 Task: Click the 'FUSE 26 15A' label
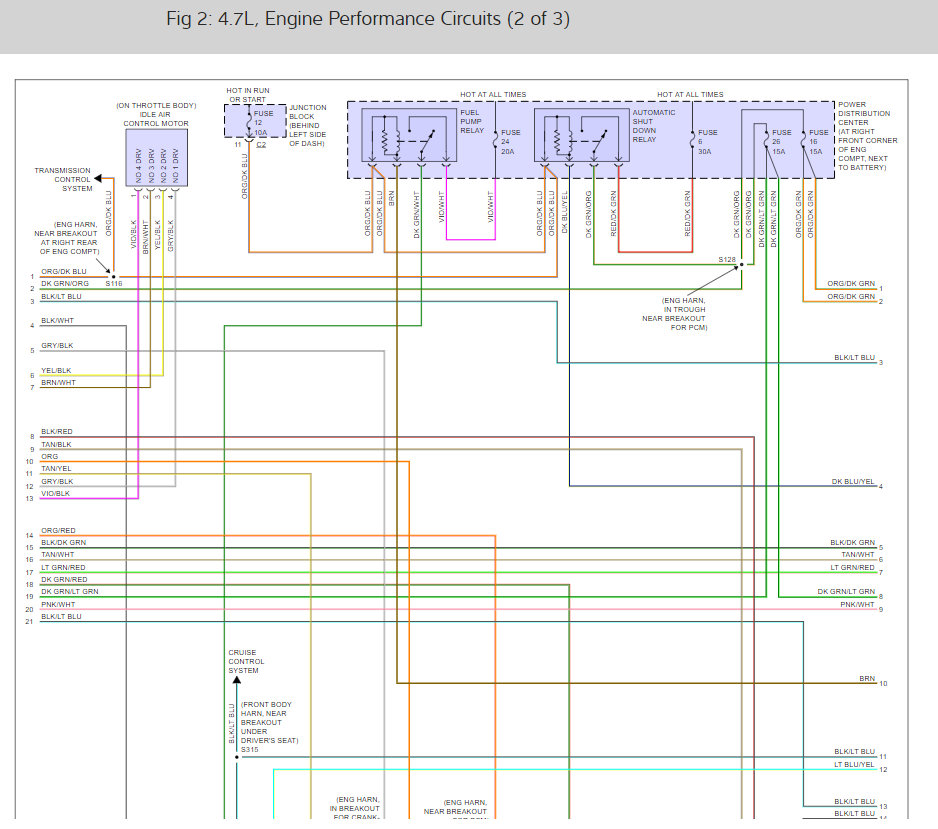[781, 142]
